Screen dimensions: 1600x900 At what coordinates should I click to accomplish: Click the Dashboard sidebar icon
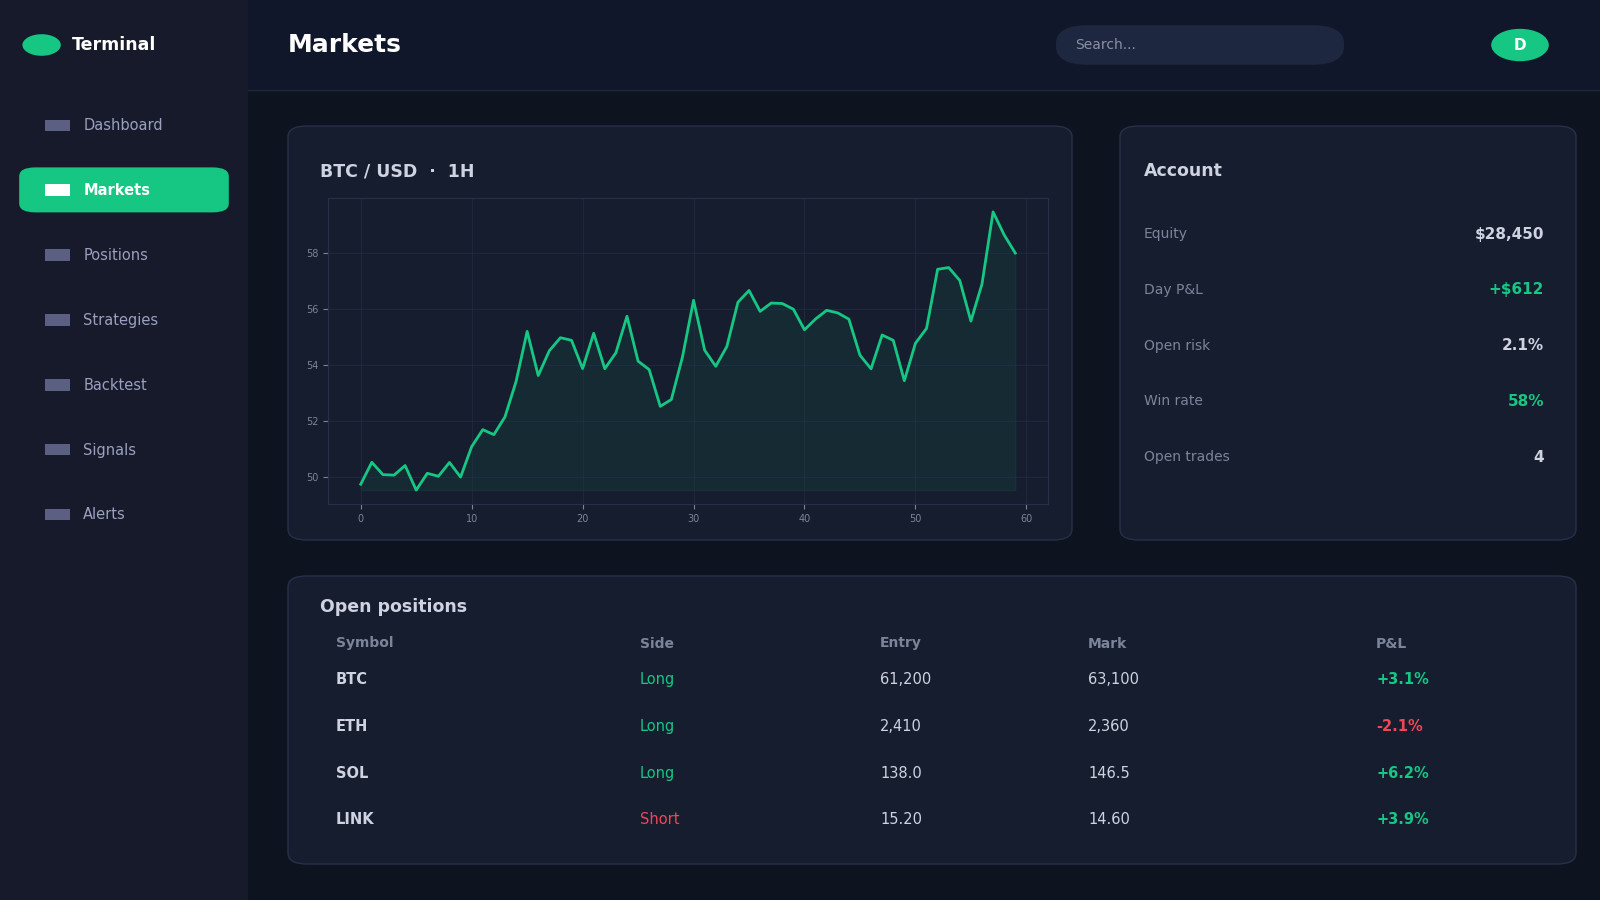point(57,126)
